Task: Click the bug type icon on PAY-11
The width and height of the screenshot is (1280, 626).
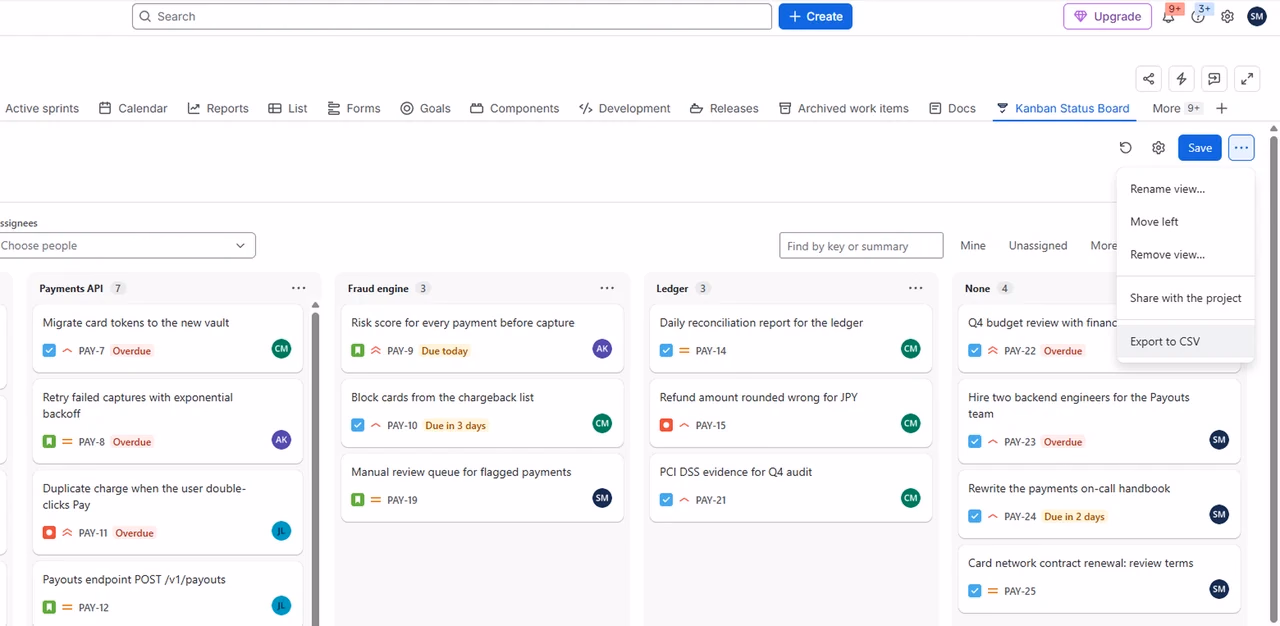Action: coord(49,533)
